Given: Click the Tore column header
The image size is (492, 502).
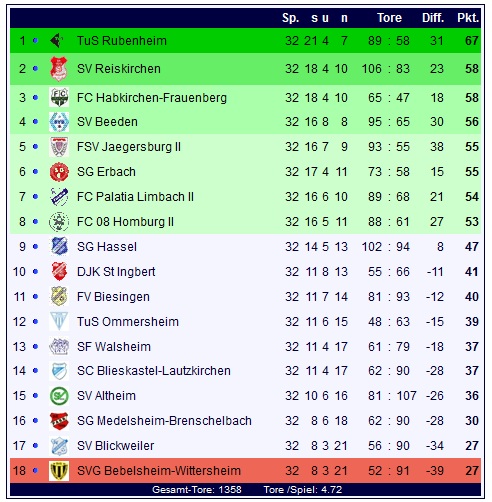Looking at the screenshot, I should pyautogui.click(x=389, y=18).
